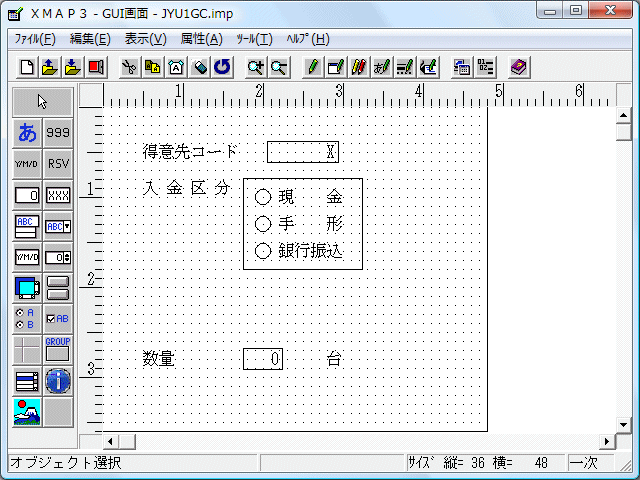Open the 属性(A) menu

[x=202, y=39]
